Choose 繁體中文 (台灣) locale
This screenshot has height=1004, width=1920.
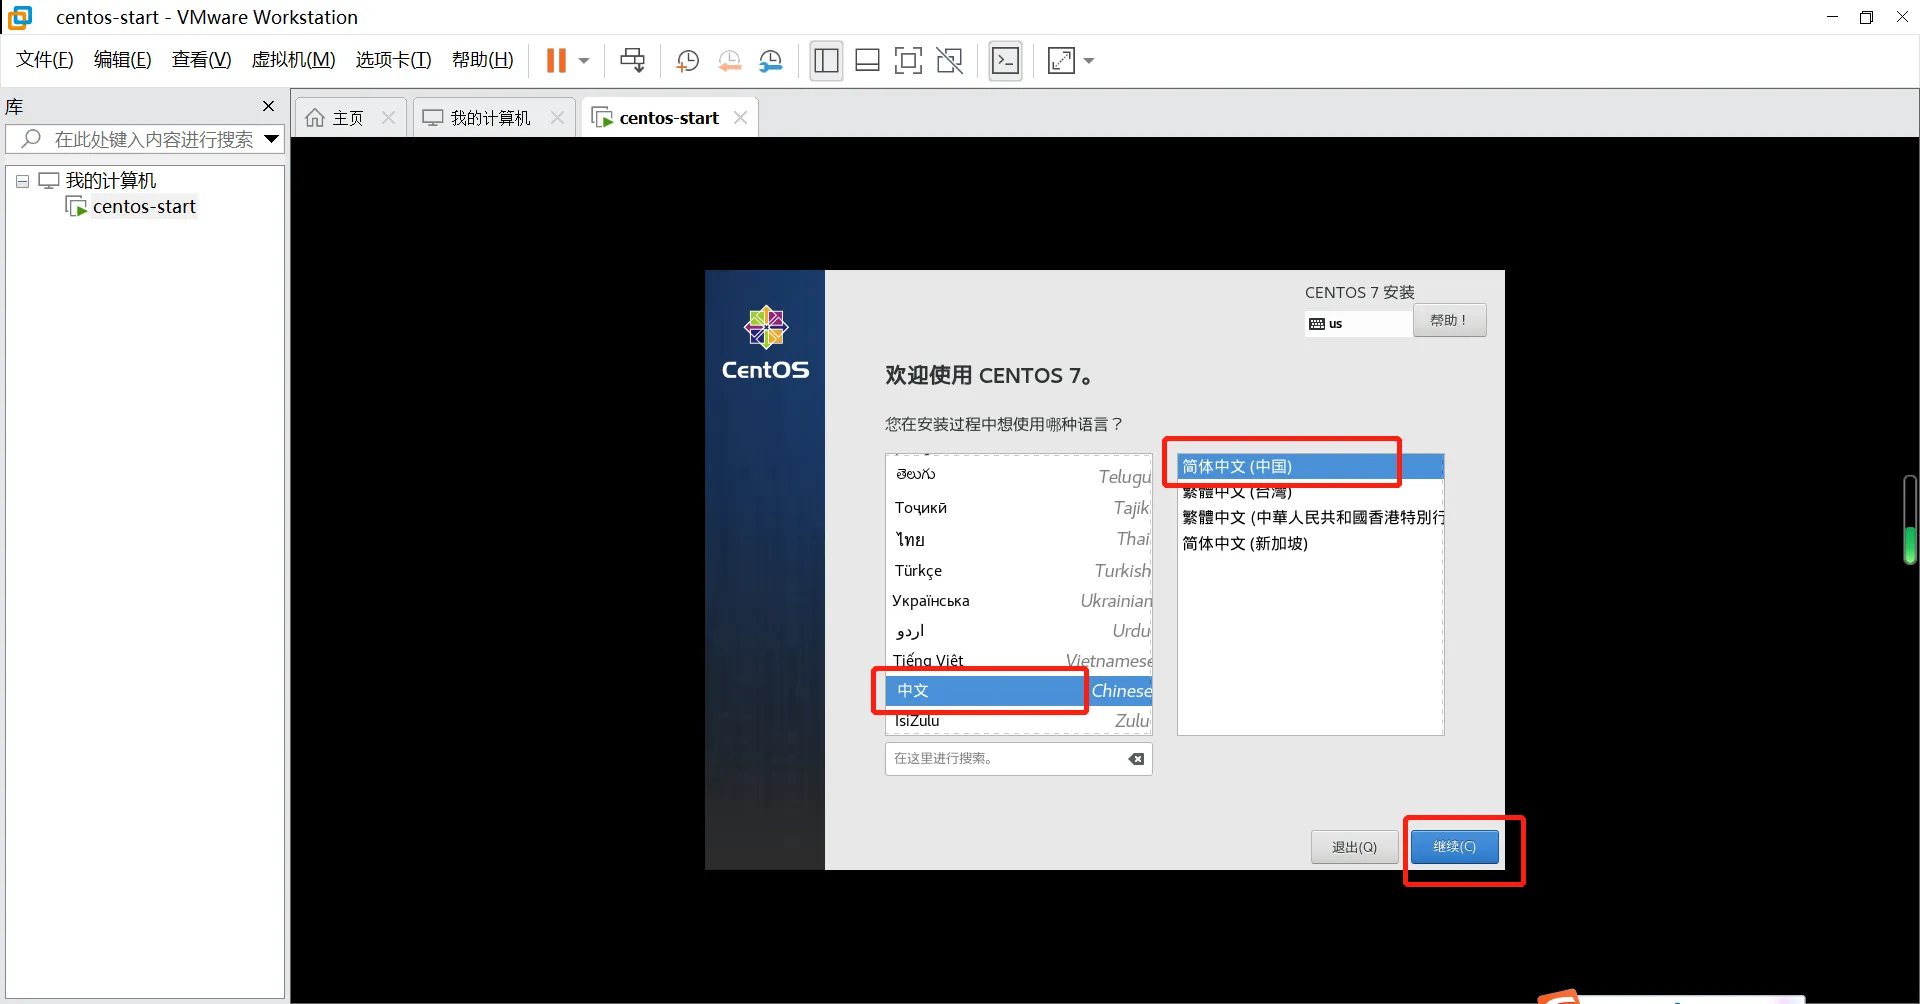pyautogui.click(x=1310, y=492)
